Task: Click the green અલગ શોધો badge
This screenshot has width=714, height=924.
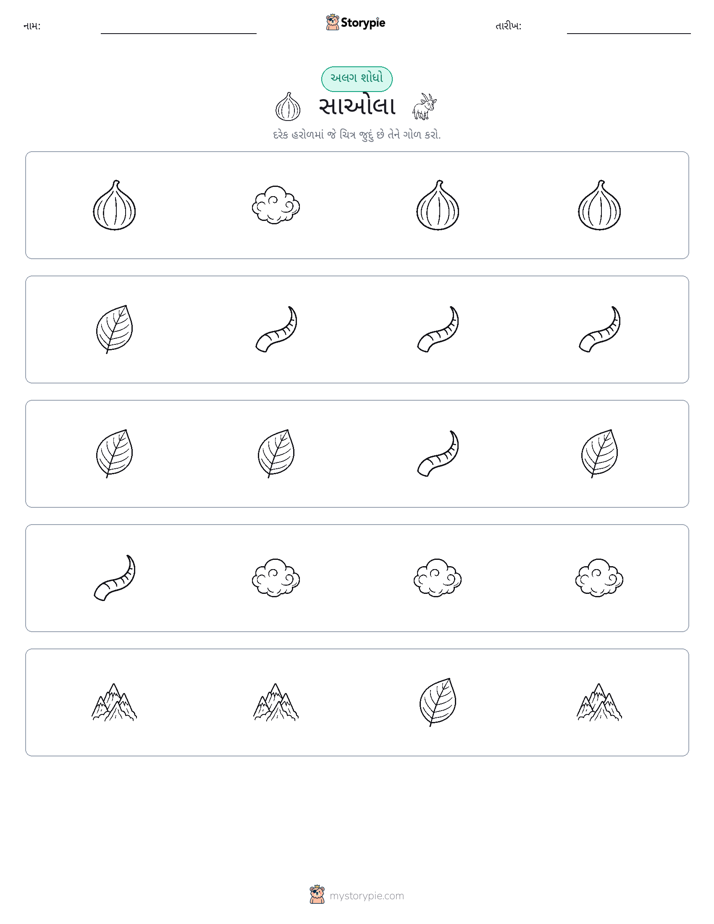Action: click(357, 78)
